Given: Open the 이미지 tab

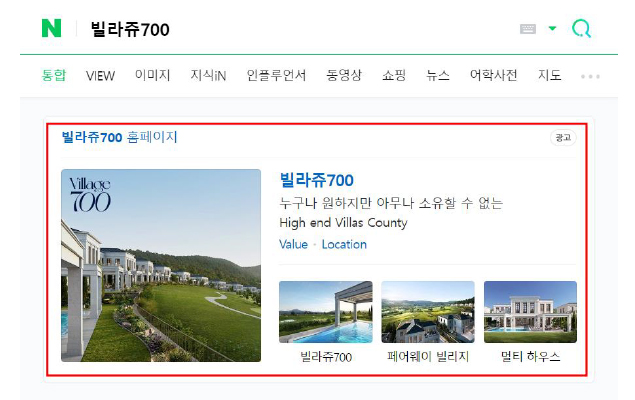Looking at the screenshot, I should point(153,75).
